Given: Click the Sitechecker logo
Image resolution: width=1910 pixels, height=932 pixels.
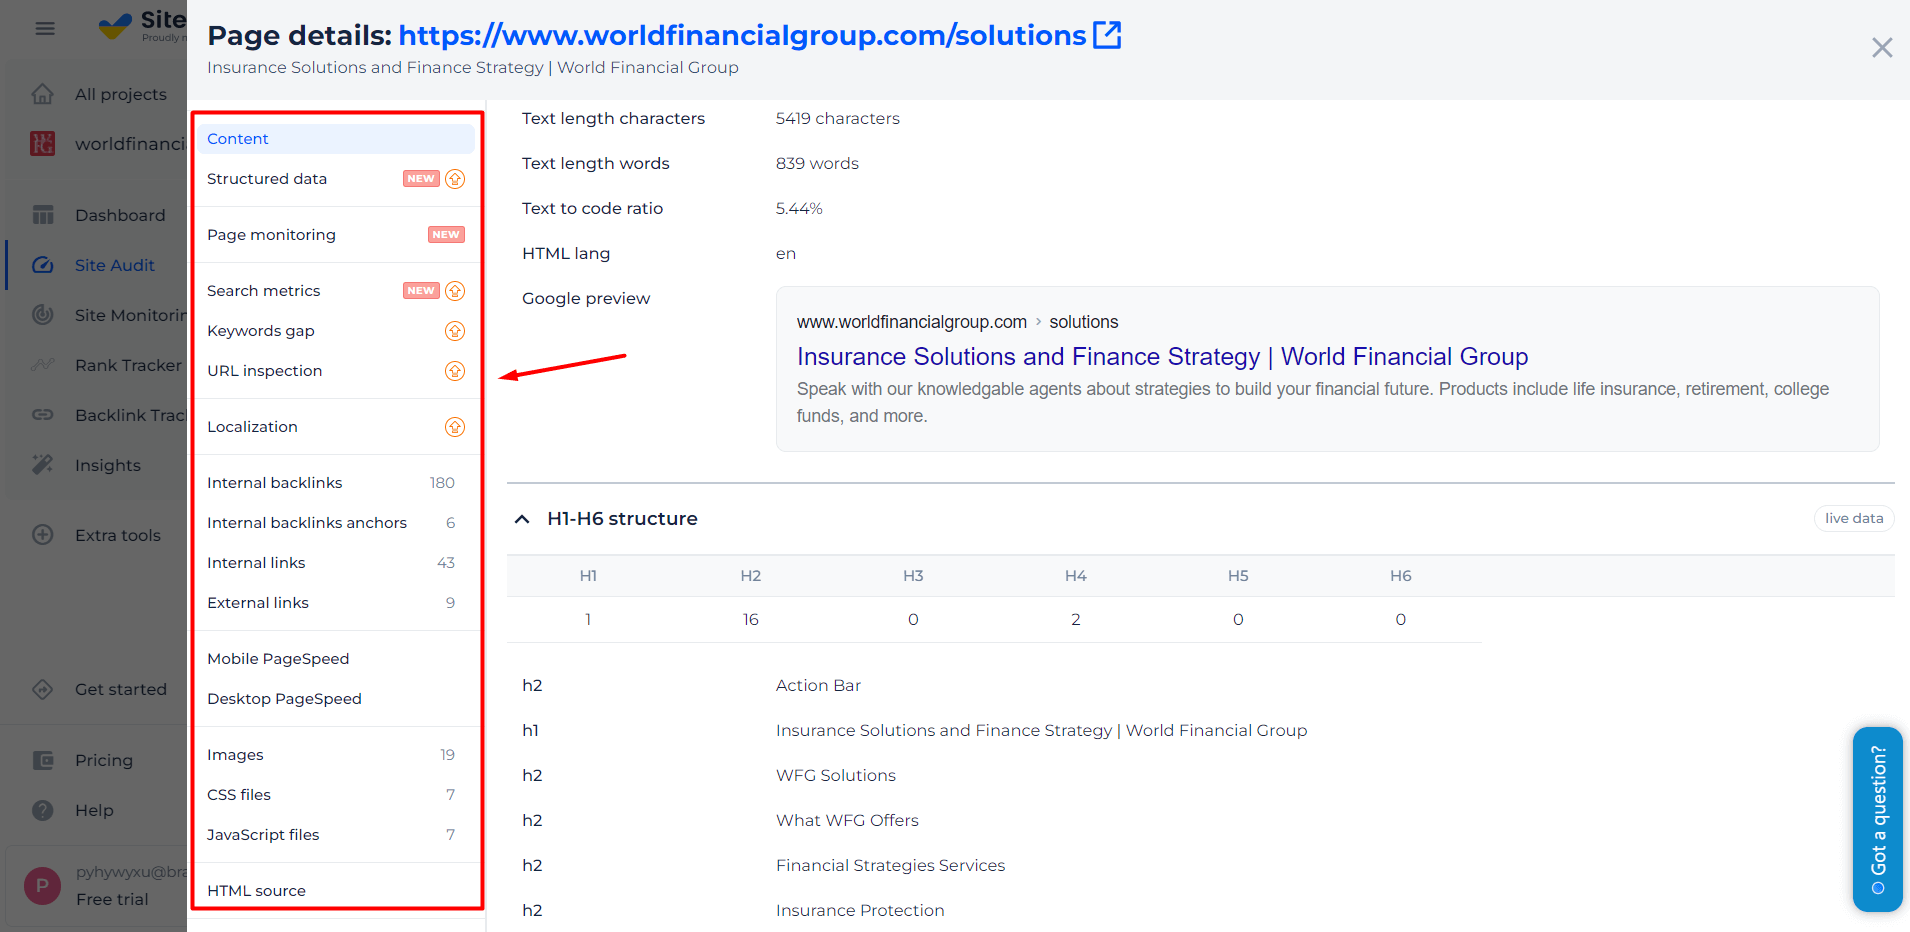Looking at the screenshot, I should (142, 24).
